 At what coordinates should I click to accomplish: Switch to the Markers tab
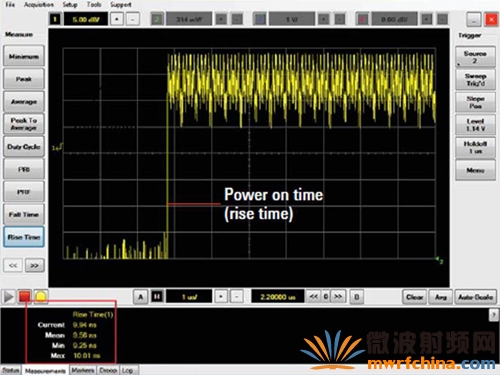(x=83, y=370)
